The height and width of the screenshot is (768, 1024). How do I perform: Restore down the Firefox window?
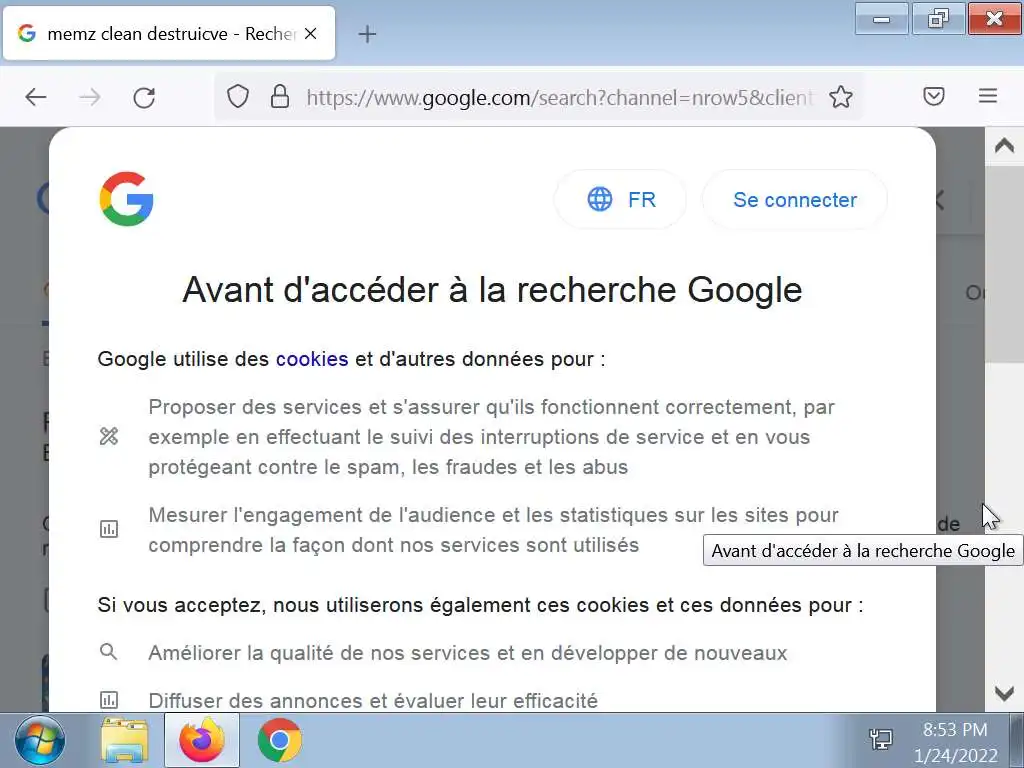(x=938, y=18)
